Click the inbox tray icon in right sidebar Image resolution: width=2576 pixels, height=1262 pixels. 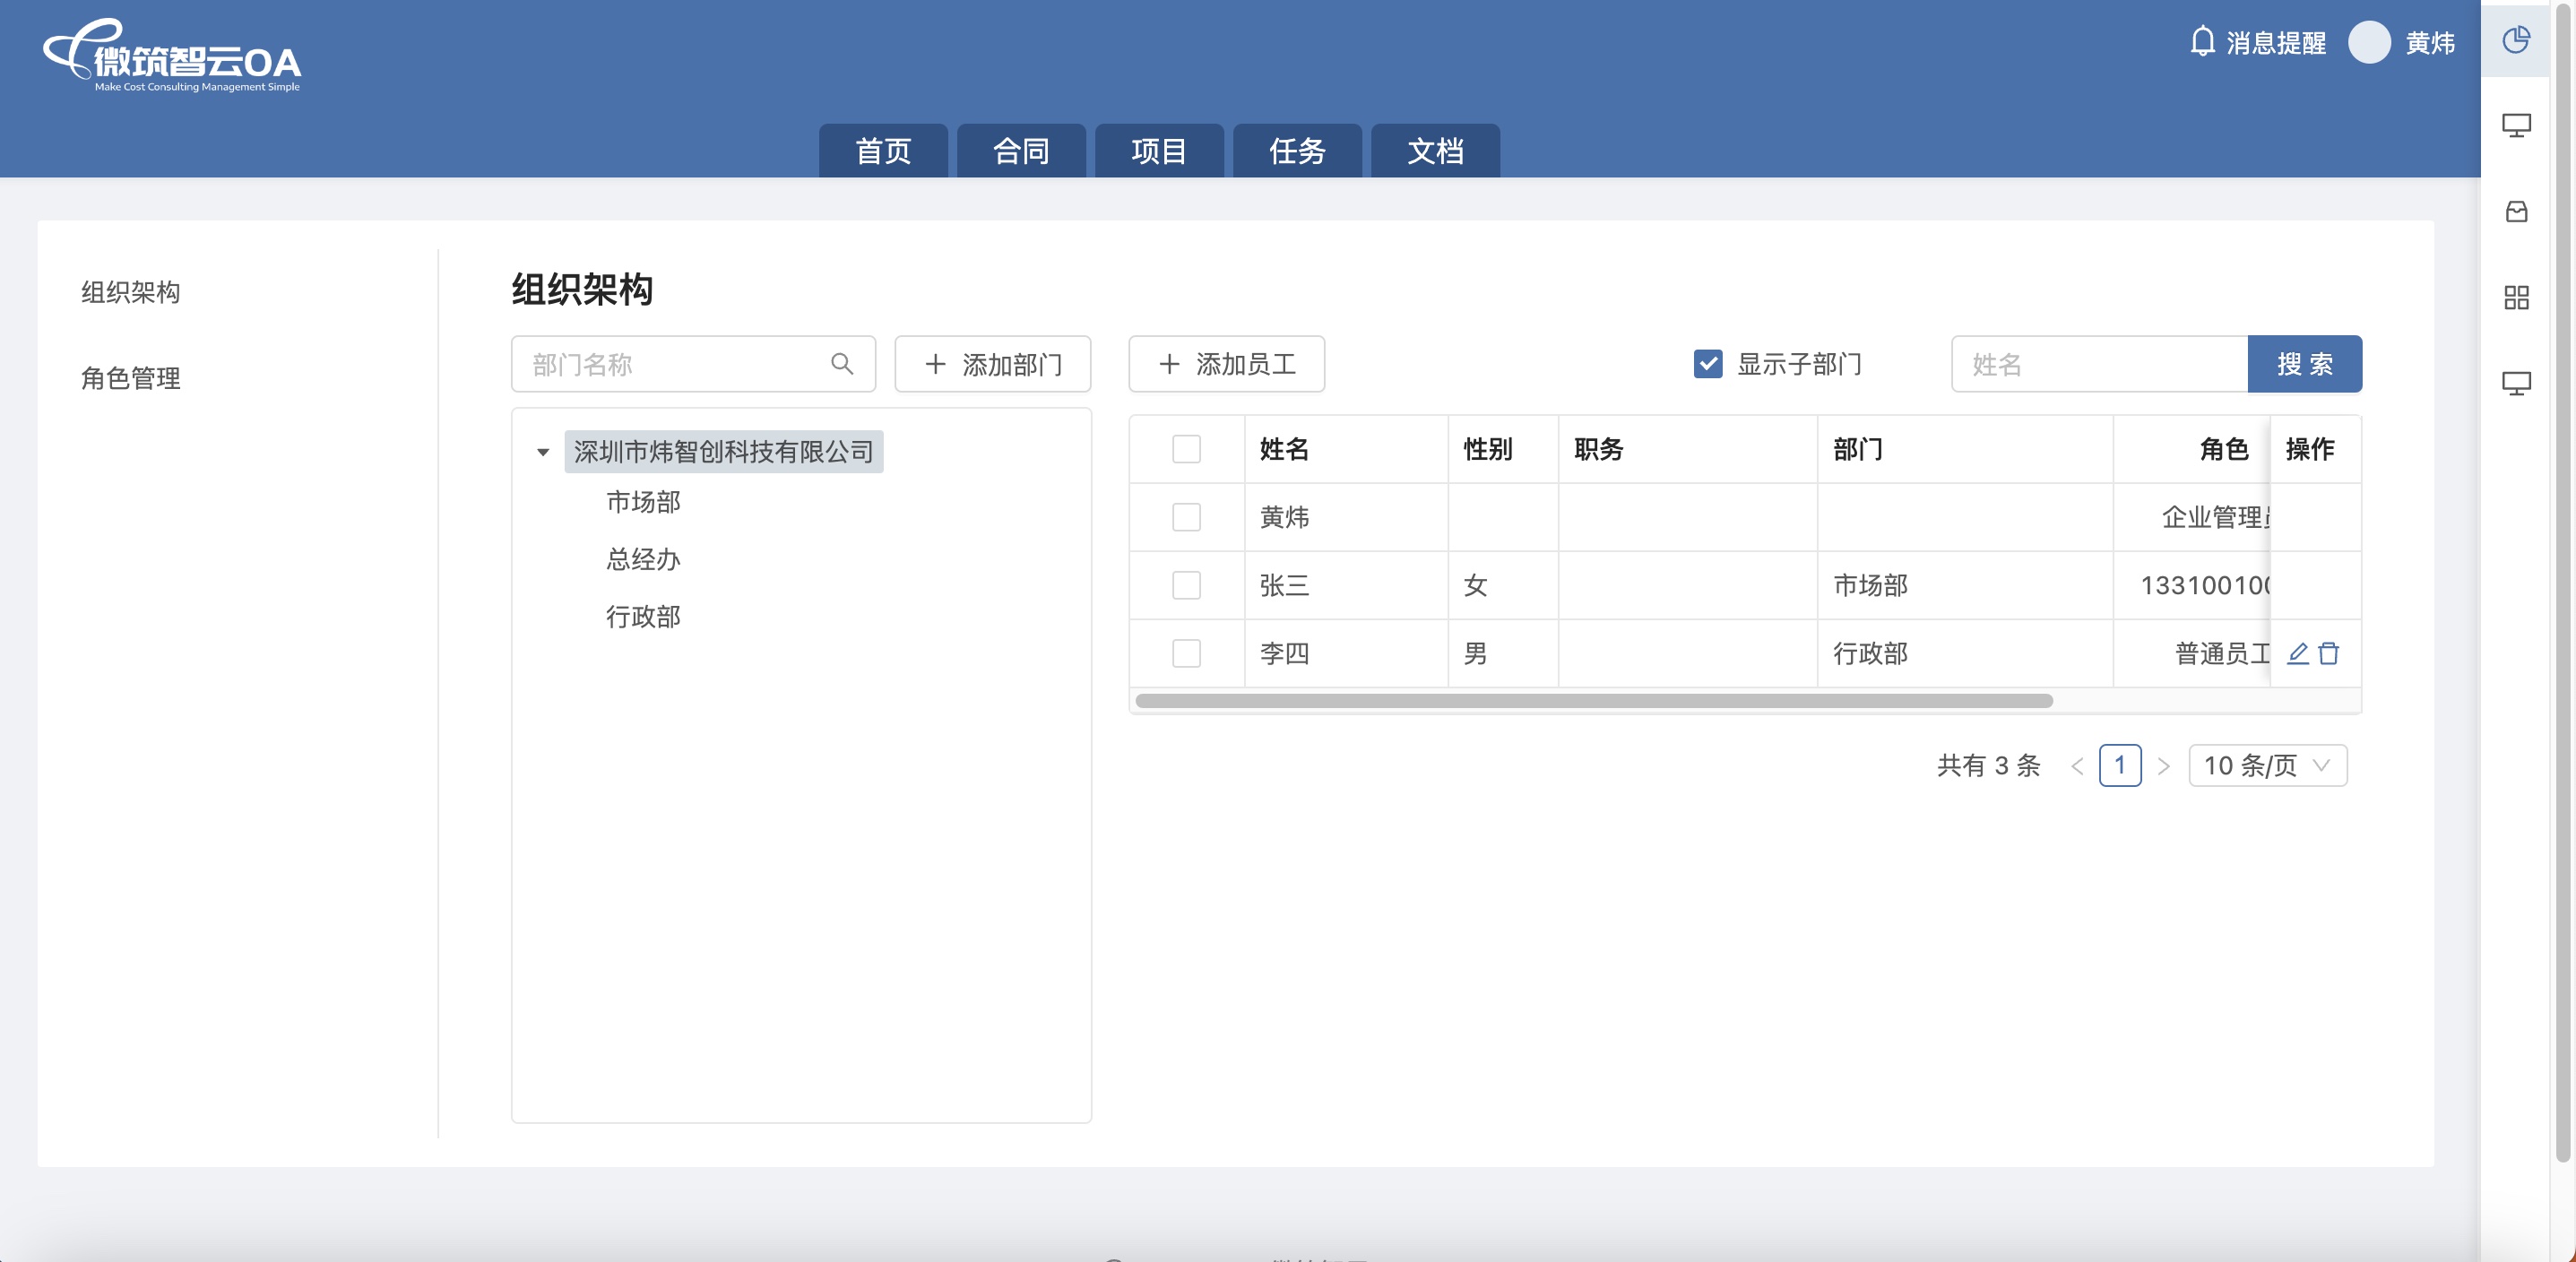pos(2516,212)
